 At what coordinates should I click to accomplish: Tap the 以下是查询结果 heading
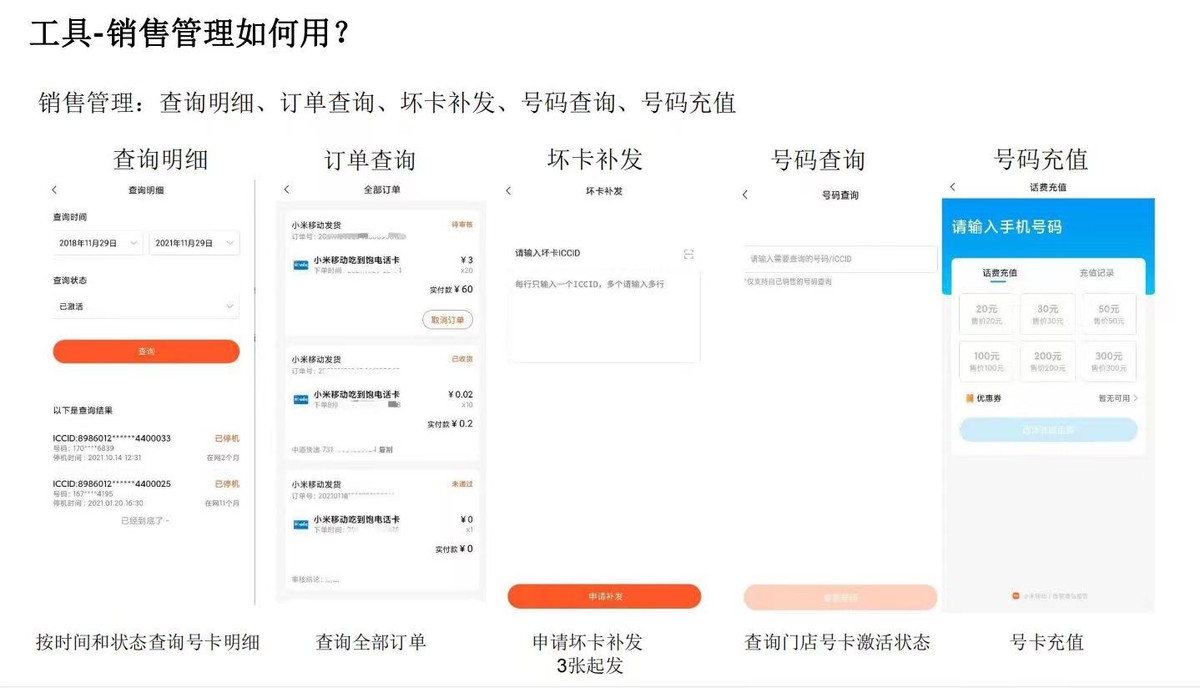tap(83, 411)
